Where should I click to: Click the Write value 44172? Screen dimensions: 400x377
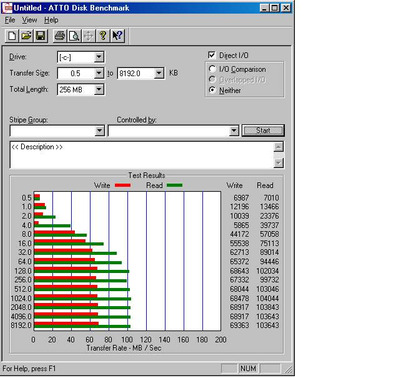(239, 234)
